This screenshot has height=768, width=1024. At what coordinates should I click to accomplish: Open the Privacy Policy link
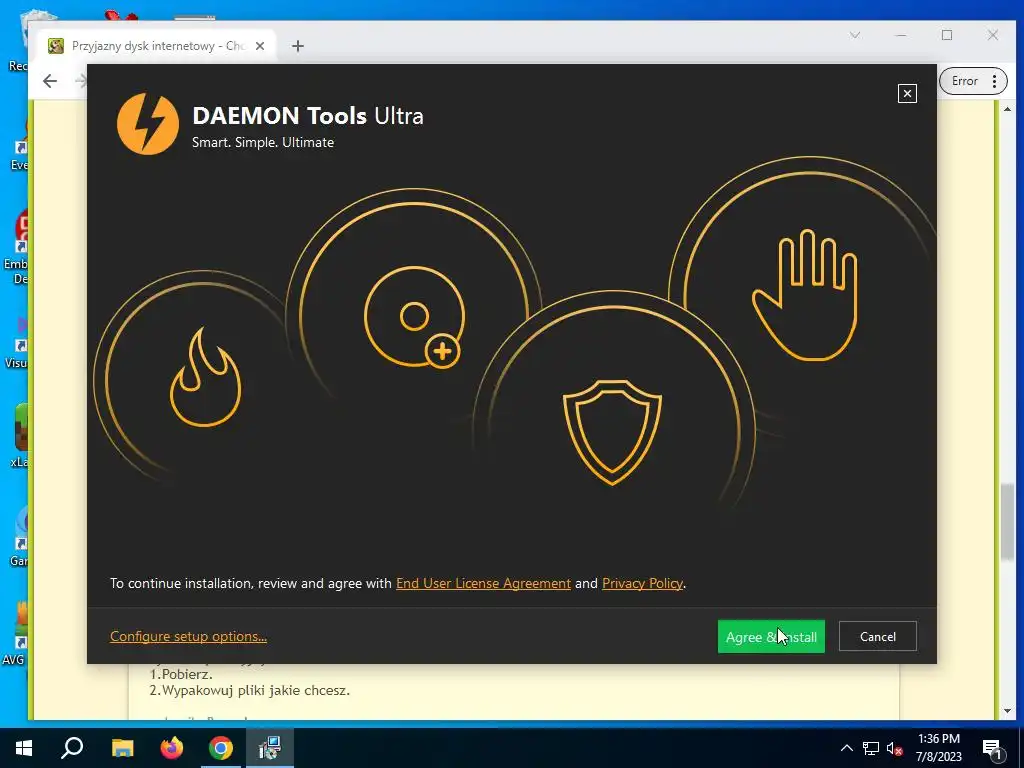coord(643,583)
